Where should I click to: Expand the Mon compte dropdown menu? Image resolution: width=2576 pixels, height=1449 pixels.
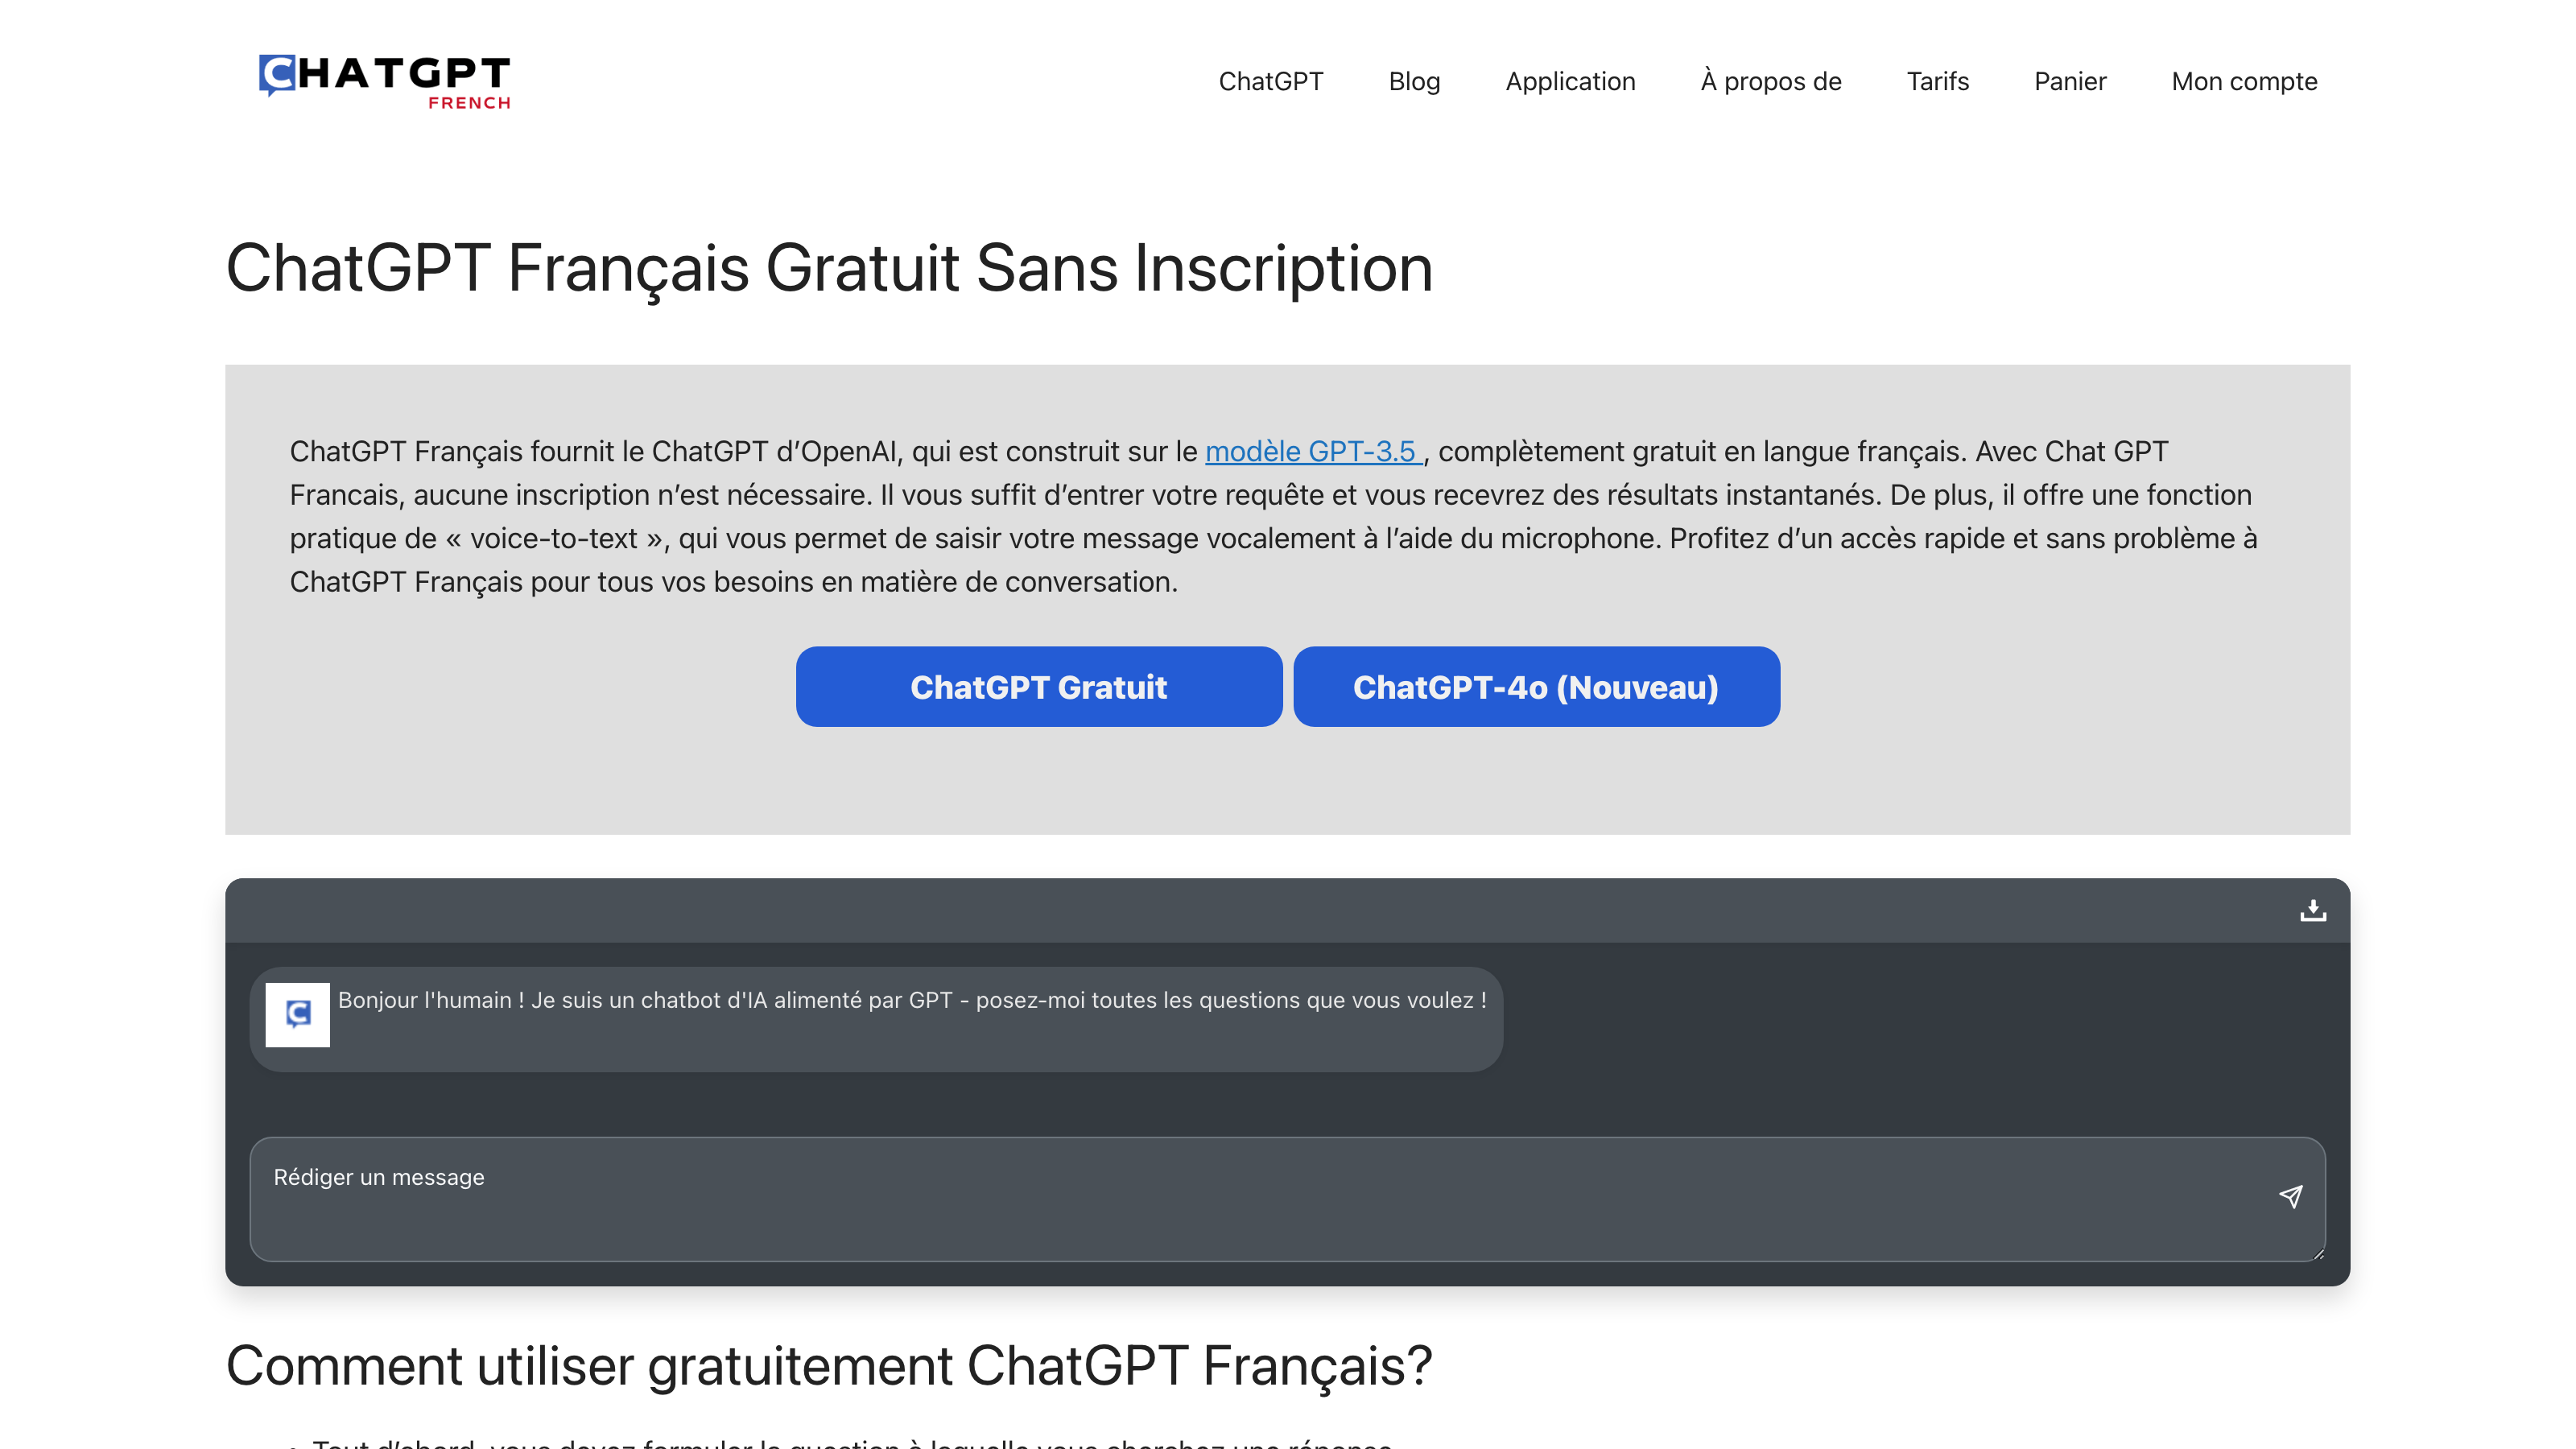pyautogui.click(x=2244, y=80)
